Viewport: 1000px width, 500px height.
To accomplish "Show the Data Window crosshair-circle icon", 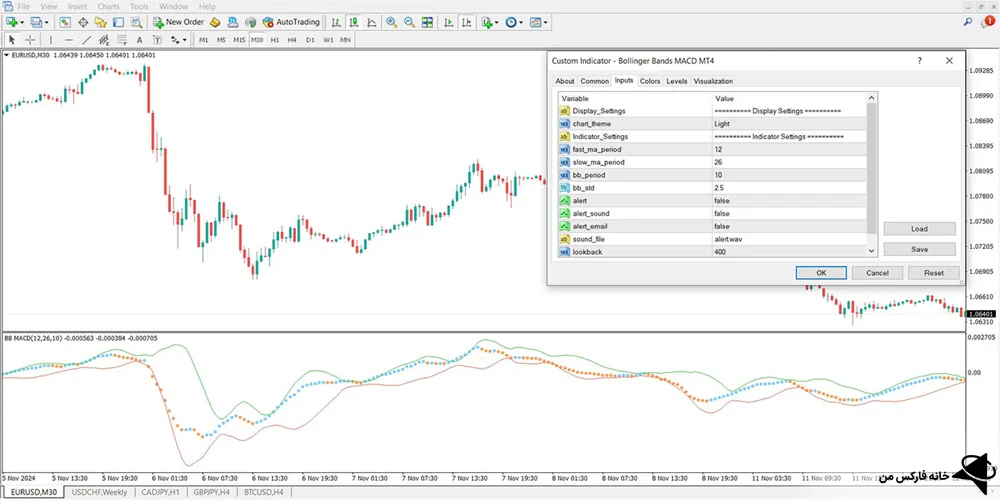I will (83, 22).
